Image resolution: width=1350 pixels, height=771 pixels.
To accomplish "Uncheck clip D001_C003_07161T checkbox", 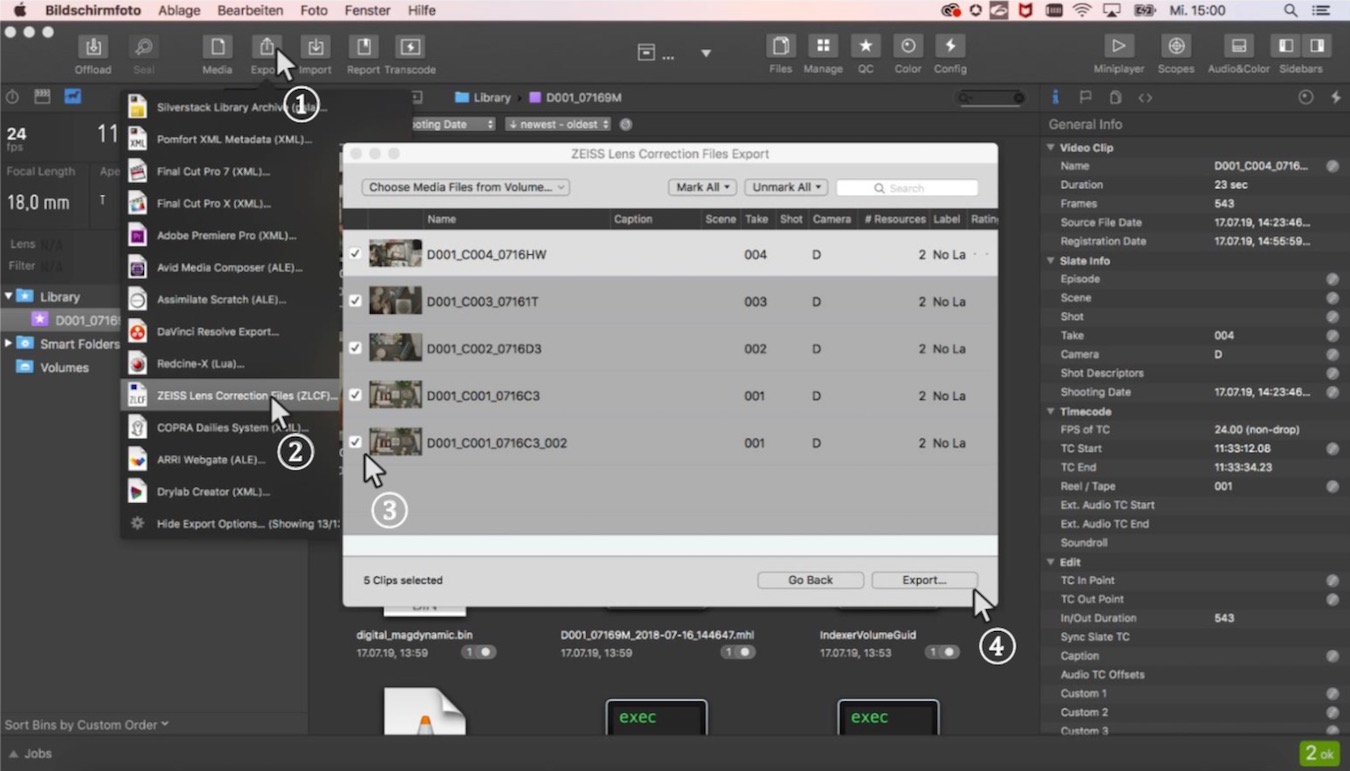I will click(355, 301).
